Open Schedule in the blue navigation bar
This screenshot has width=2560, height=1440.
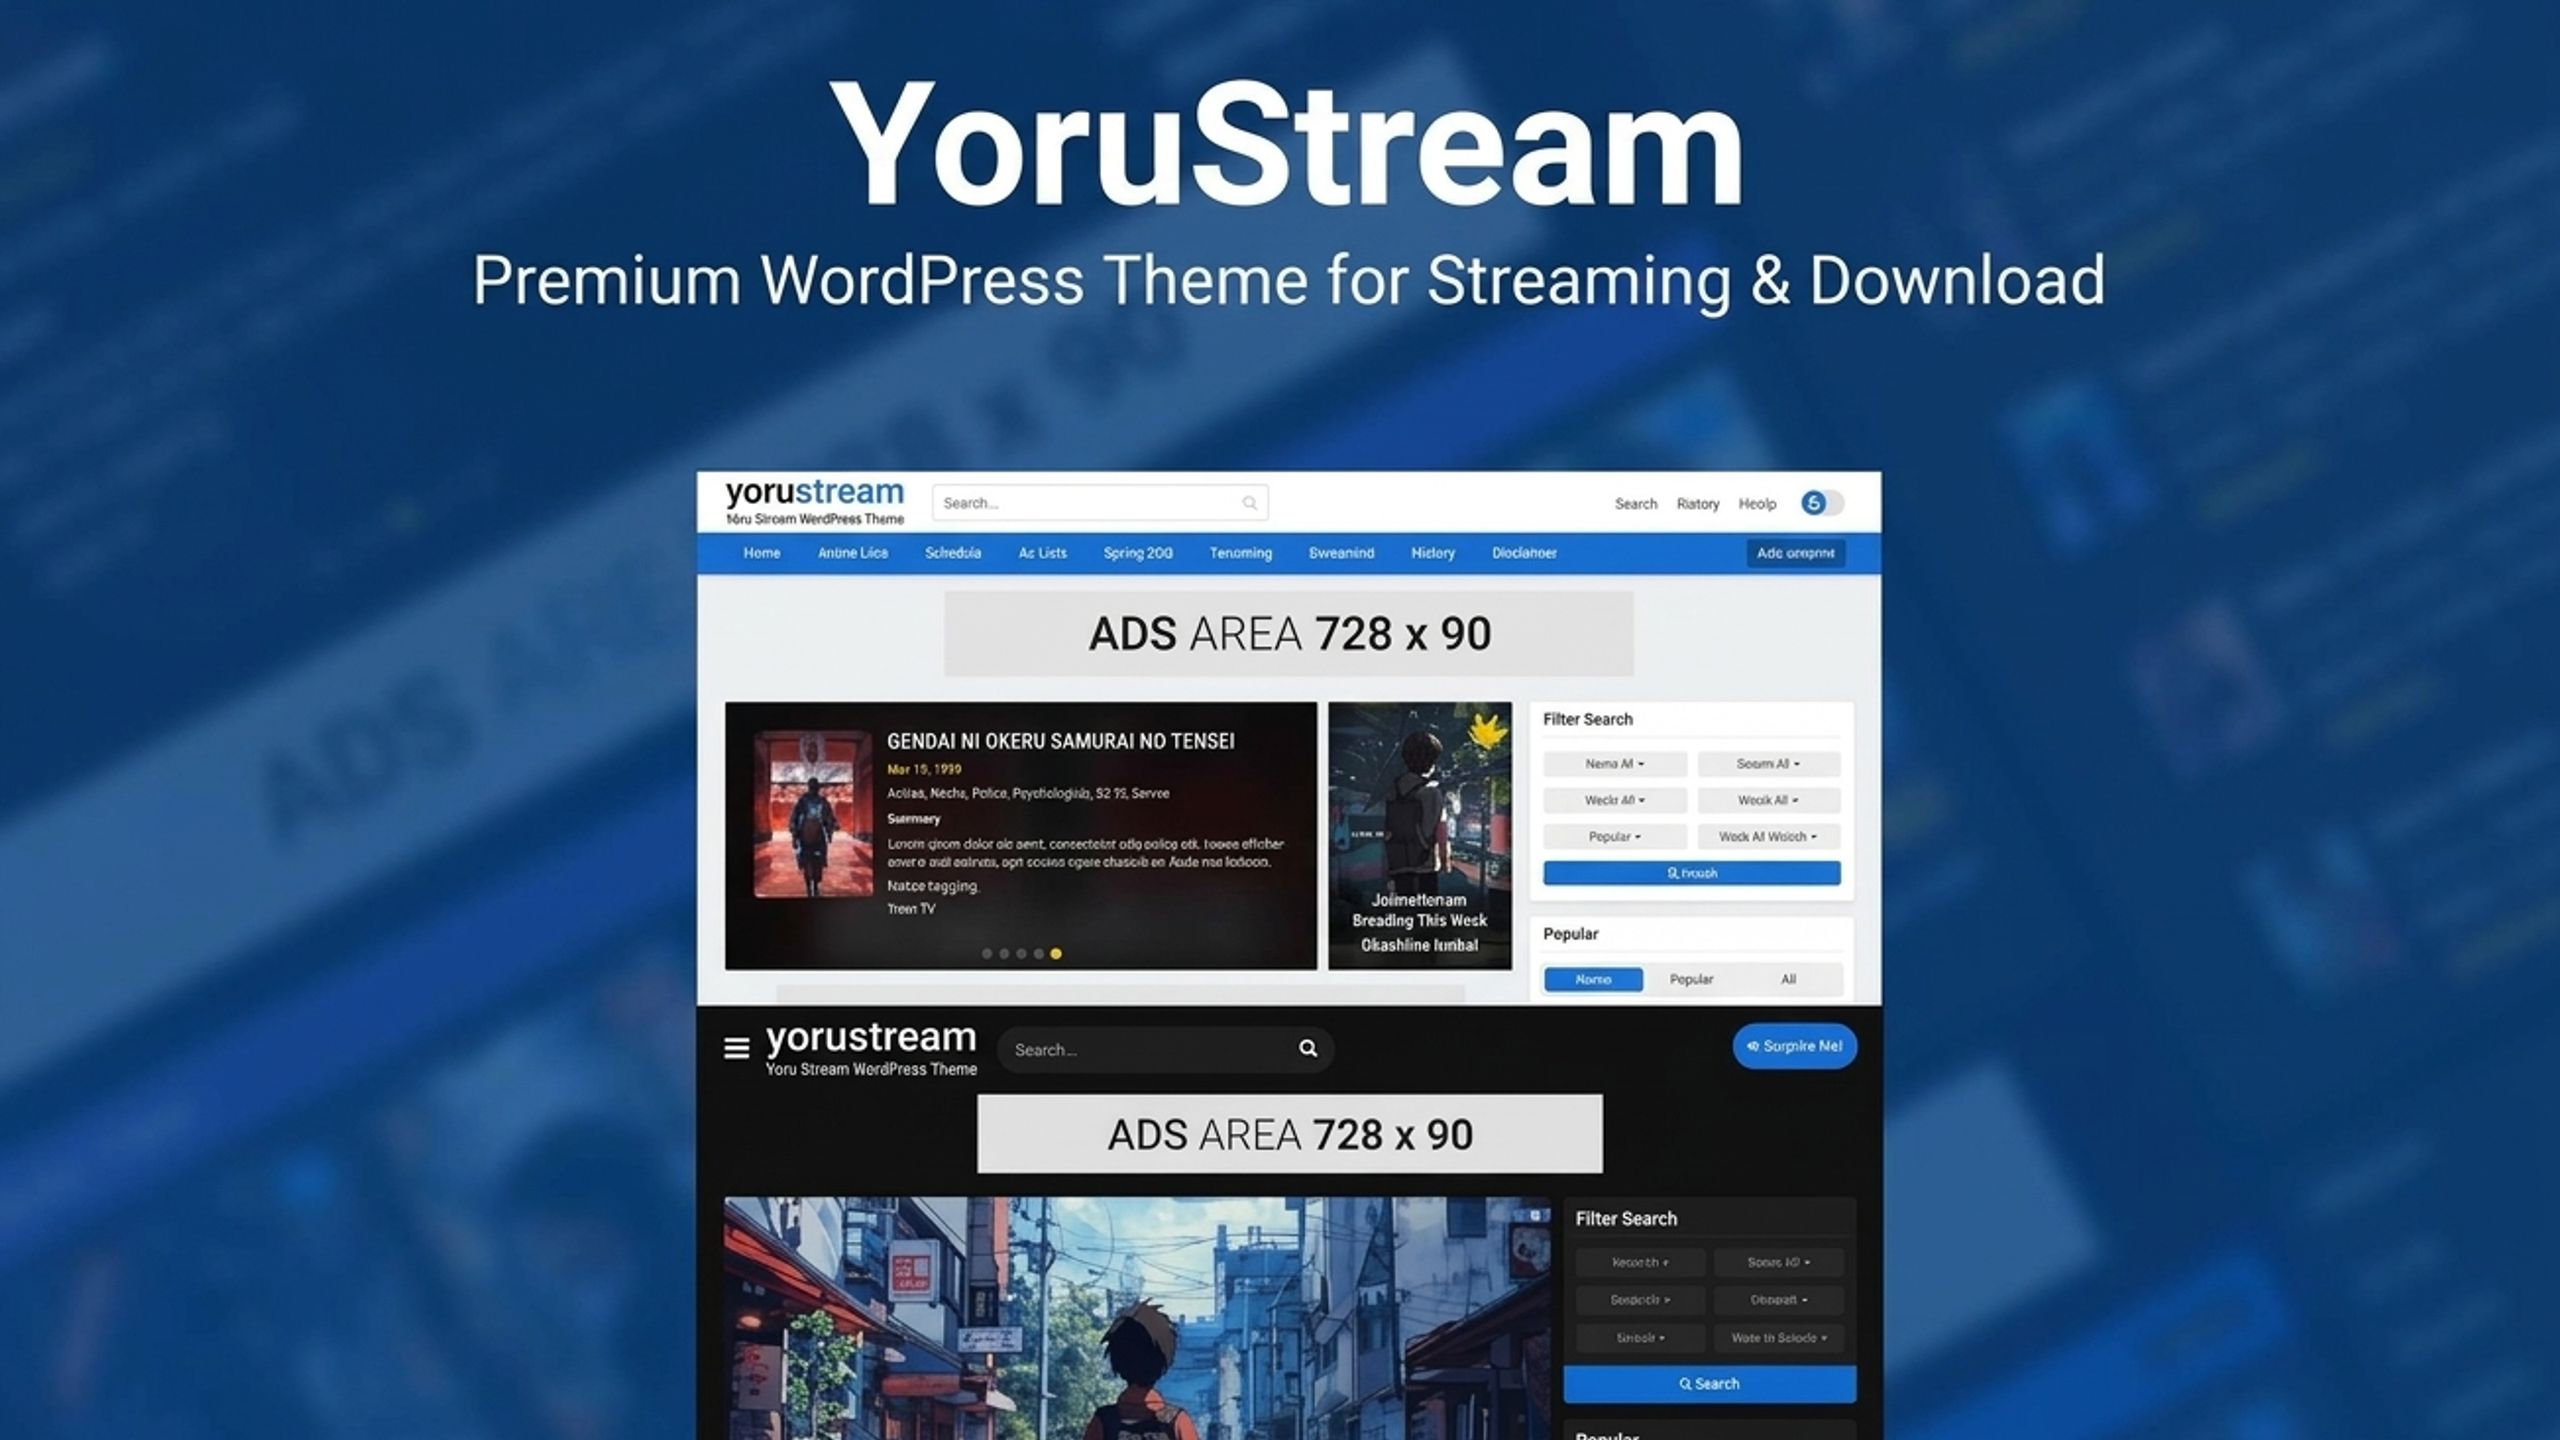[x=953, y=553]
